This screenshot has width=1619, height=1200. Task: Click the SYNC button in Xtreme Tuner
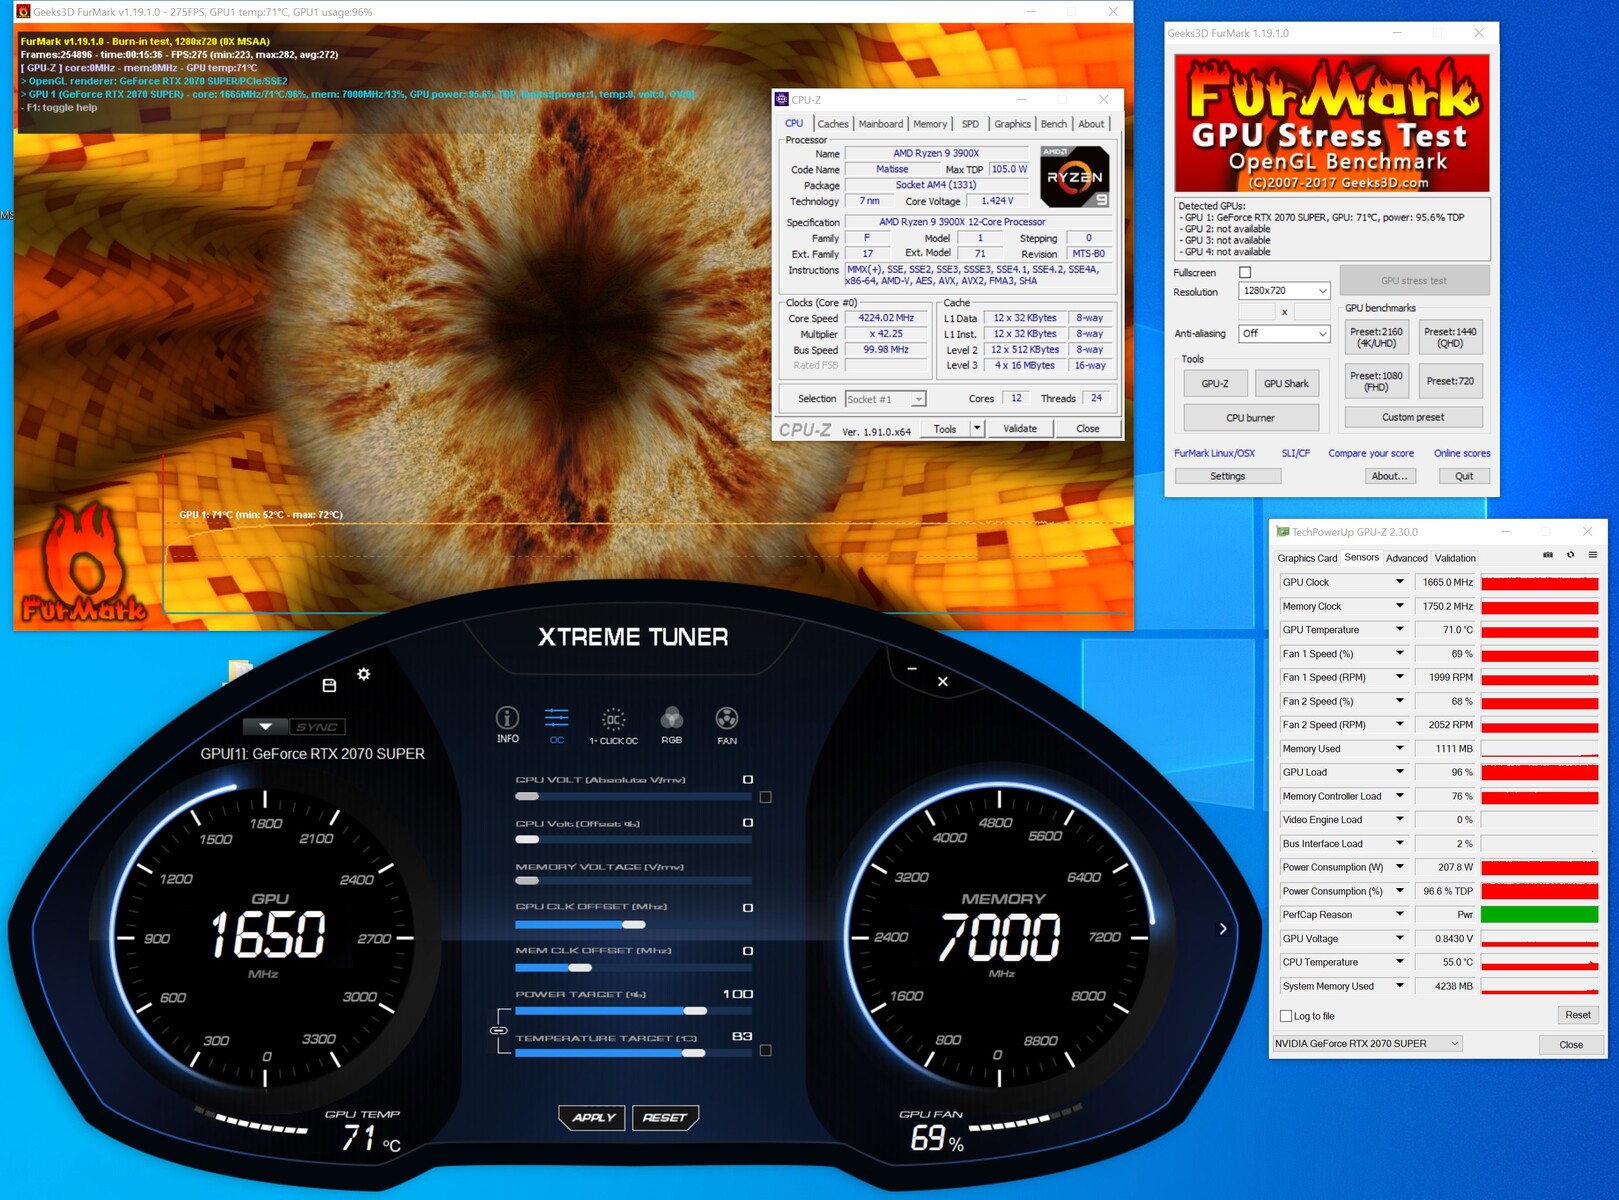tap(316, 727)
